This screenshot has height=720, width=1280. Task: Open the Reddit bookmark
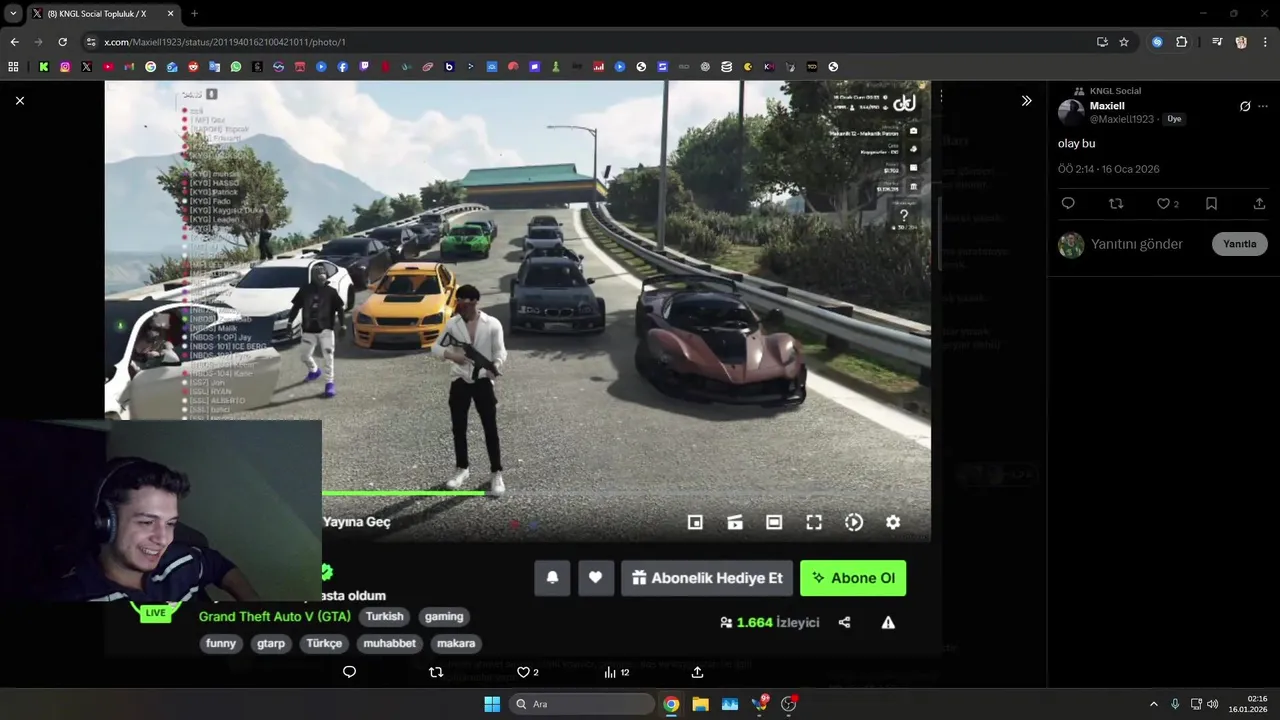(193, 67)
